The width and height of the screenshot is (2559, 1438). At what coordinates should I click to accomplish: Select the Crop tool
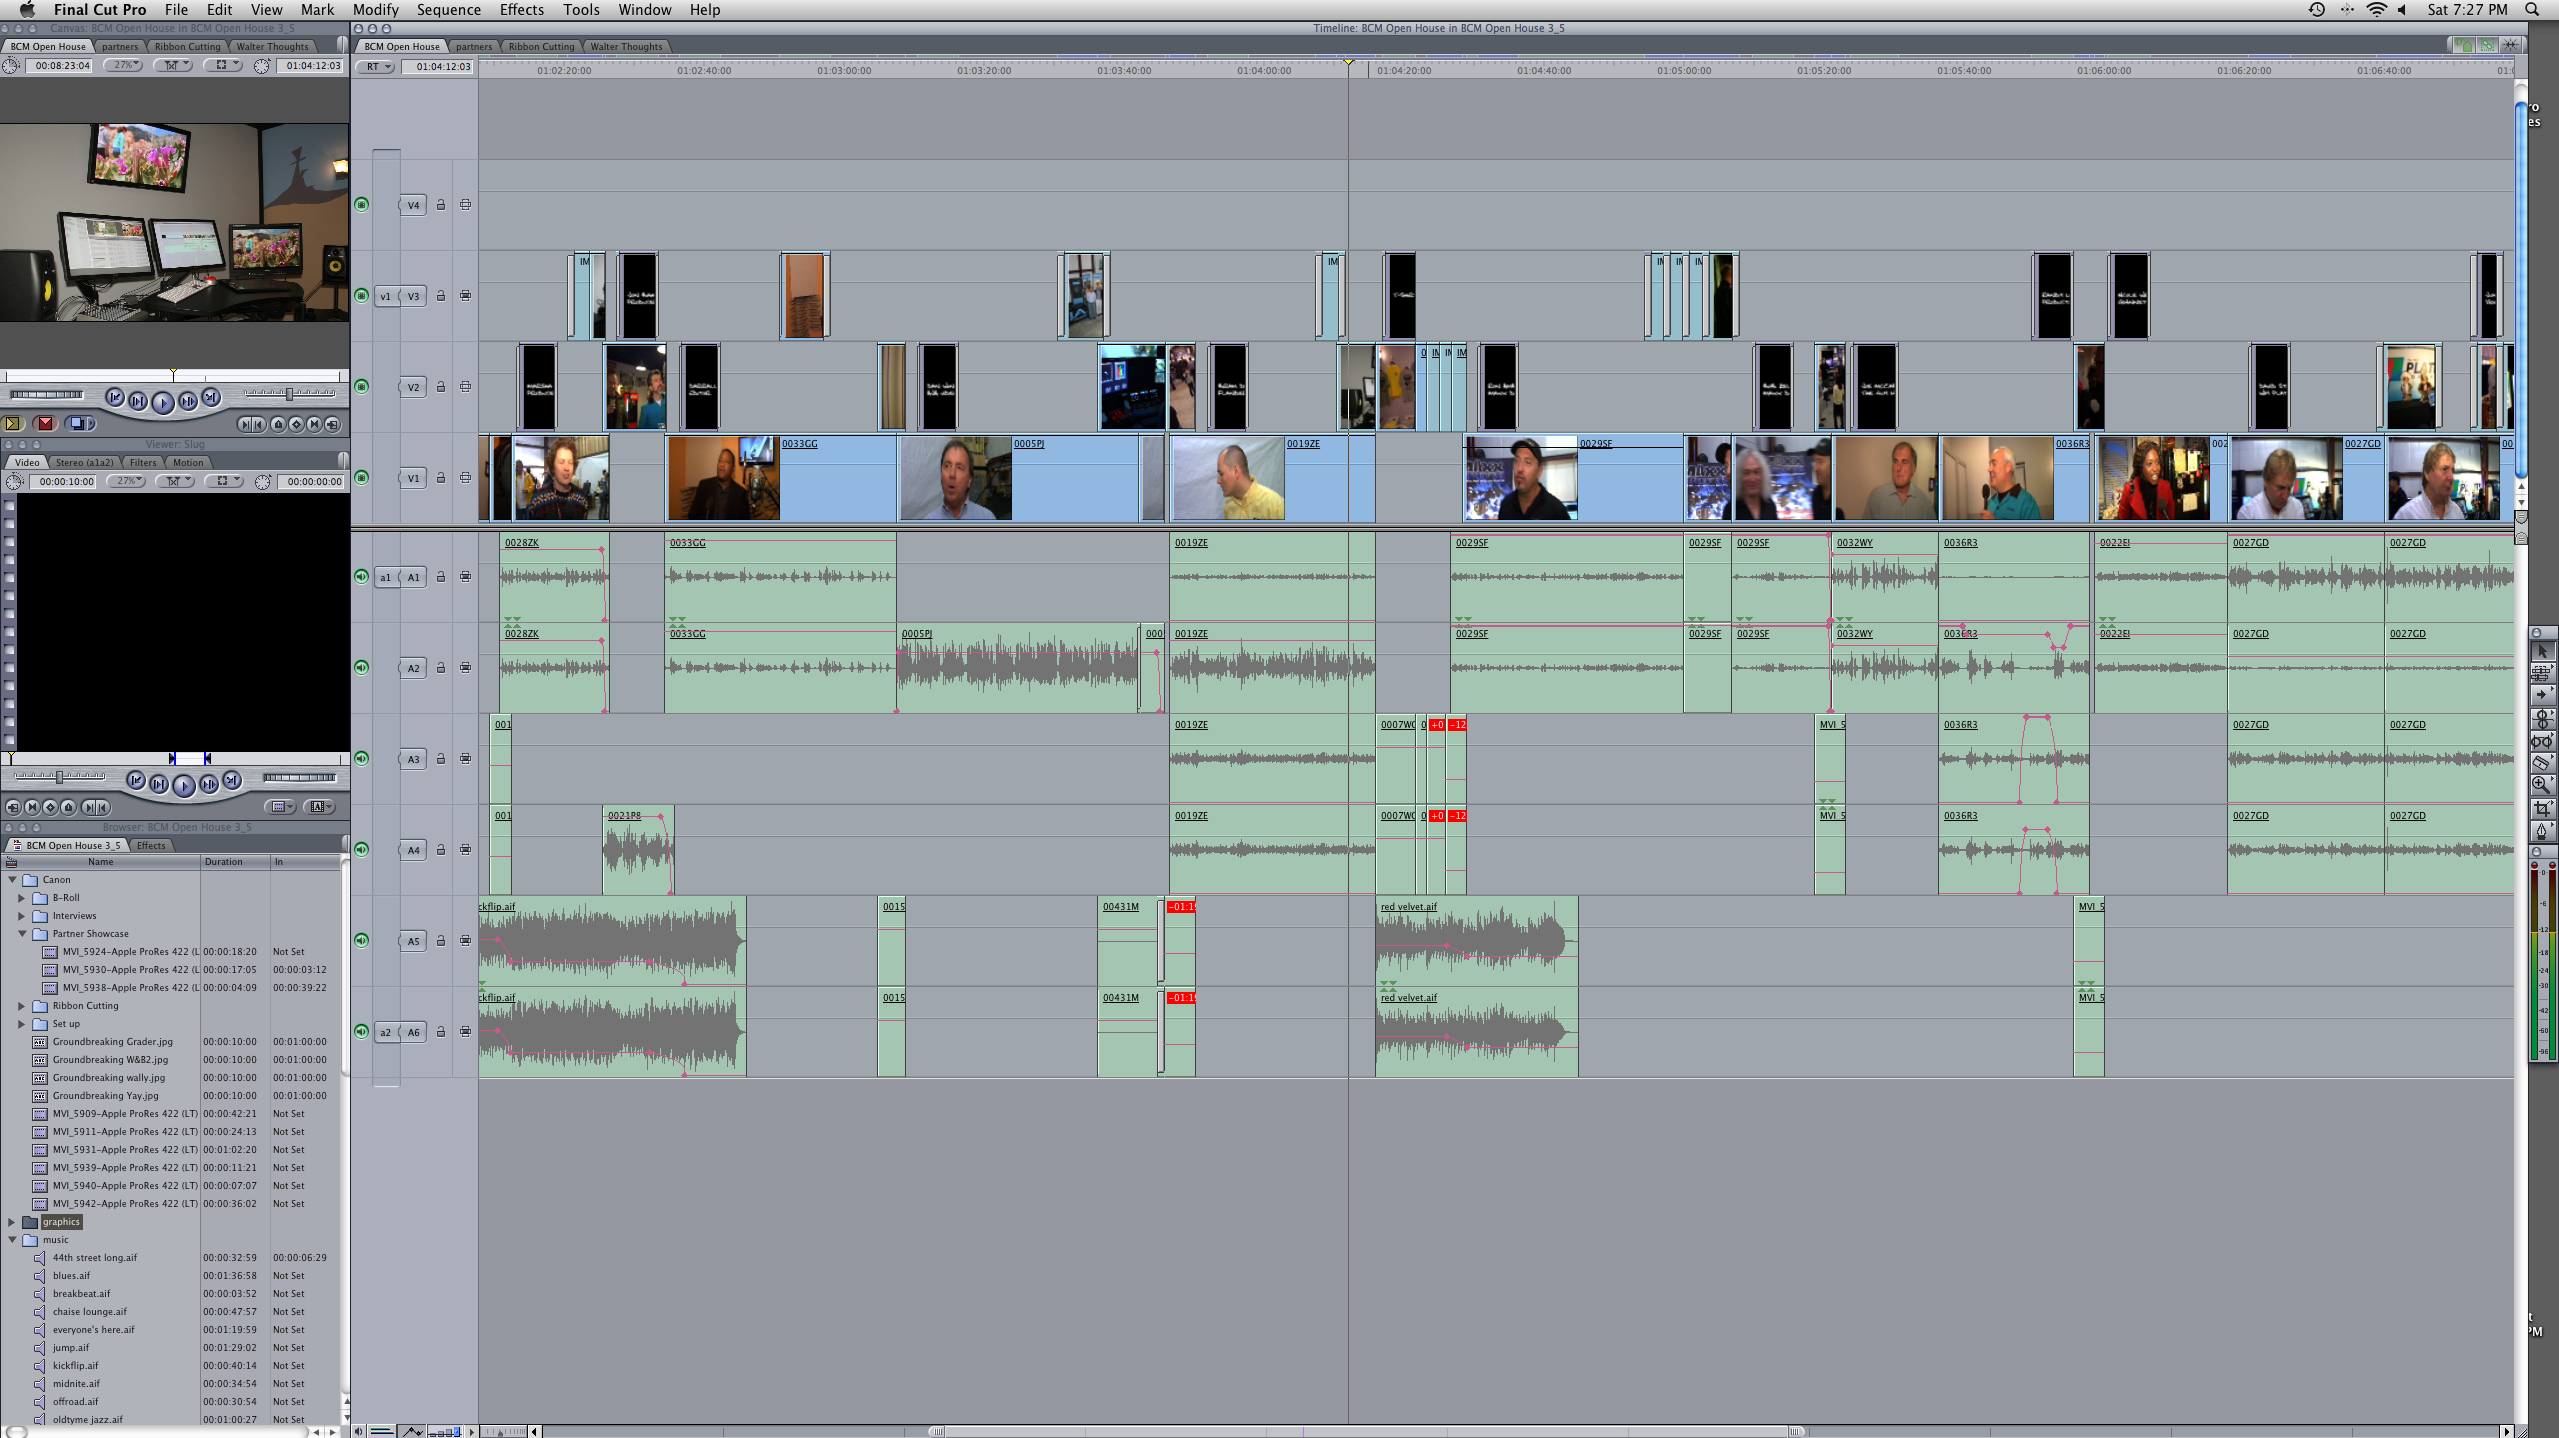click(x=2541, y=808)
